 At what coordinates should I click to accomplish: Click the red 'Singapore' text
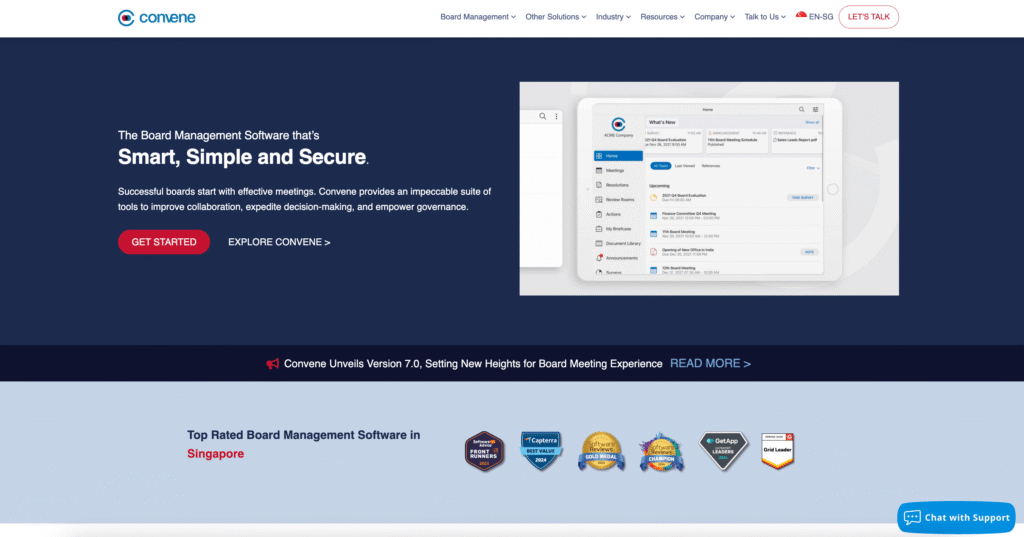[216, 453]
